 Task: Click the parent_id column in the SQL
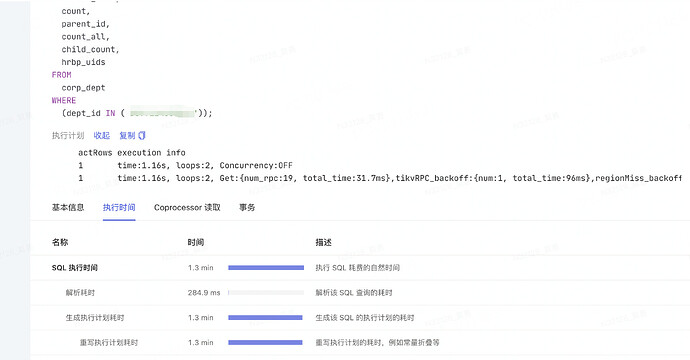coord(85,24)
